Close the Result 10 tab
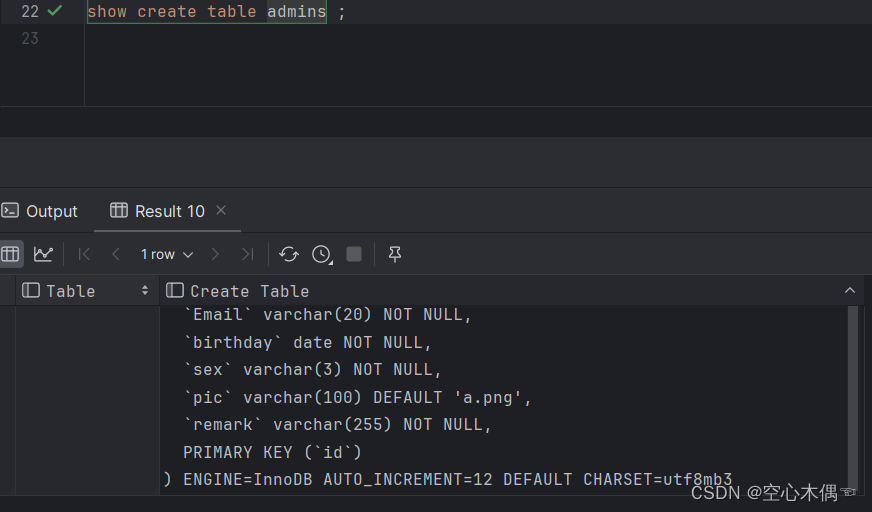Viewport: 872px width, 512px height. pos(221,210)
